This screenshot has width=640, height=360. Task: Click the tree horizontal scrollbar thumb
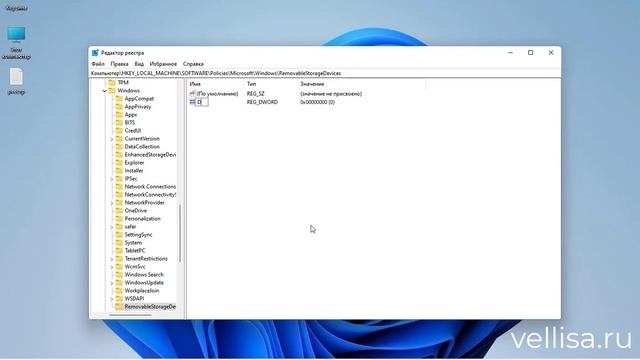click(x=130, y=315)
